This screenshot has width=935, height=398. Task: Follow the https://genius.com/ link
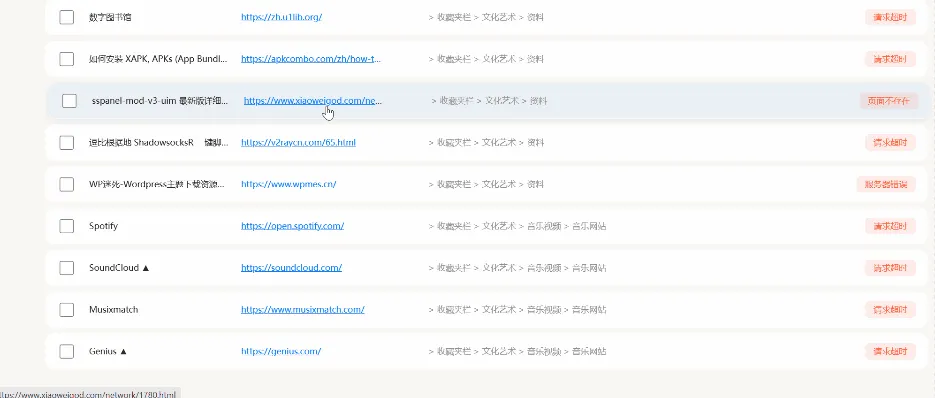pos(281,351)
